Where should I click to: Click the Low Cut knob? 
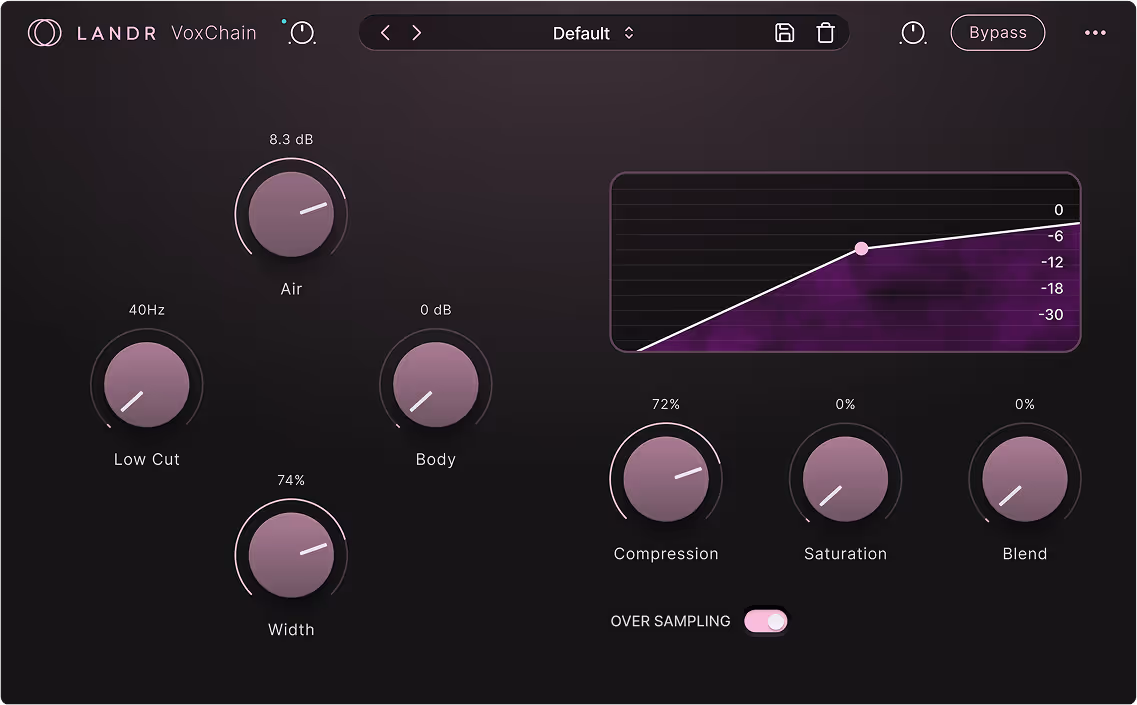coord(146,384)
